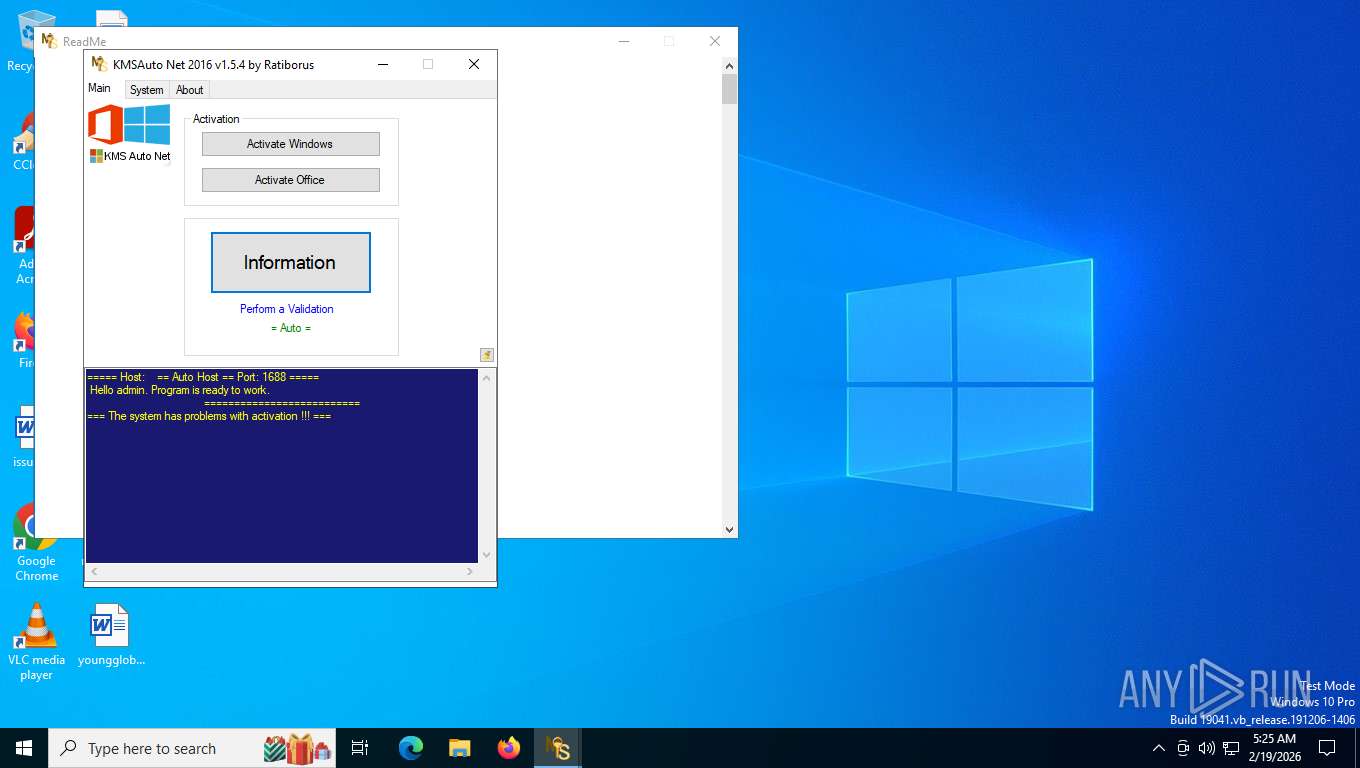The width and height of the screenshot is (1360, 768).
Task: Close the ReadMe window
Action: 715,41
